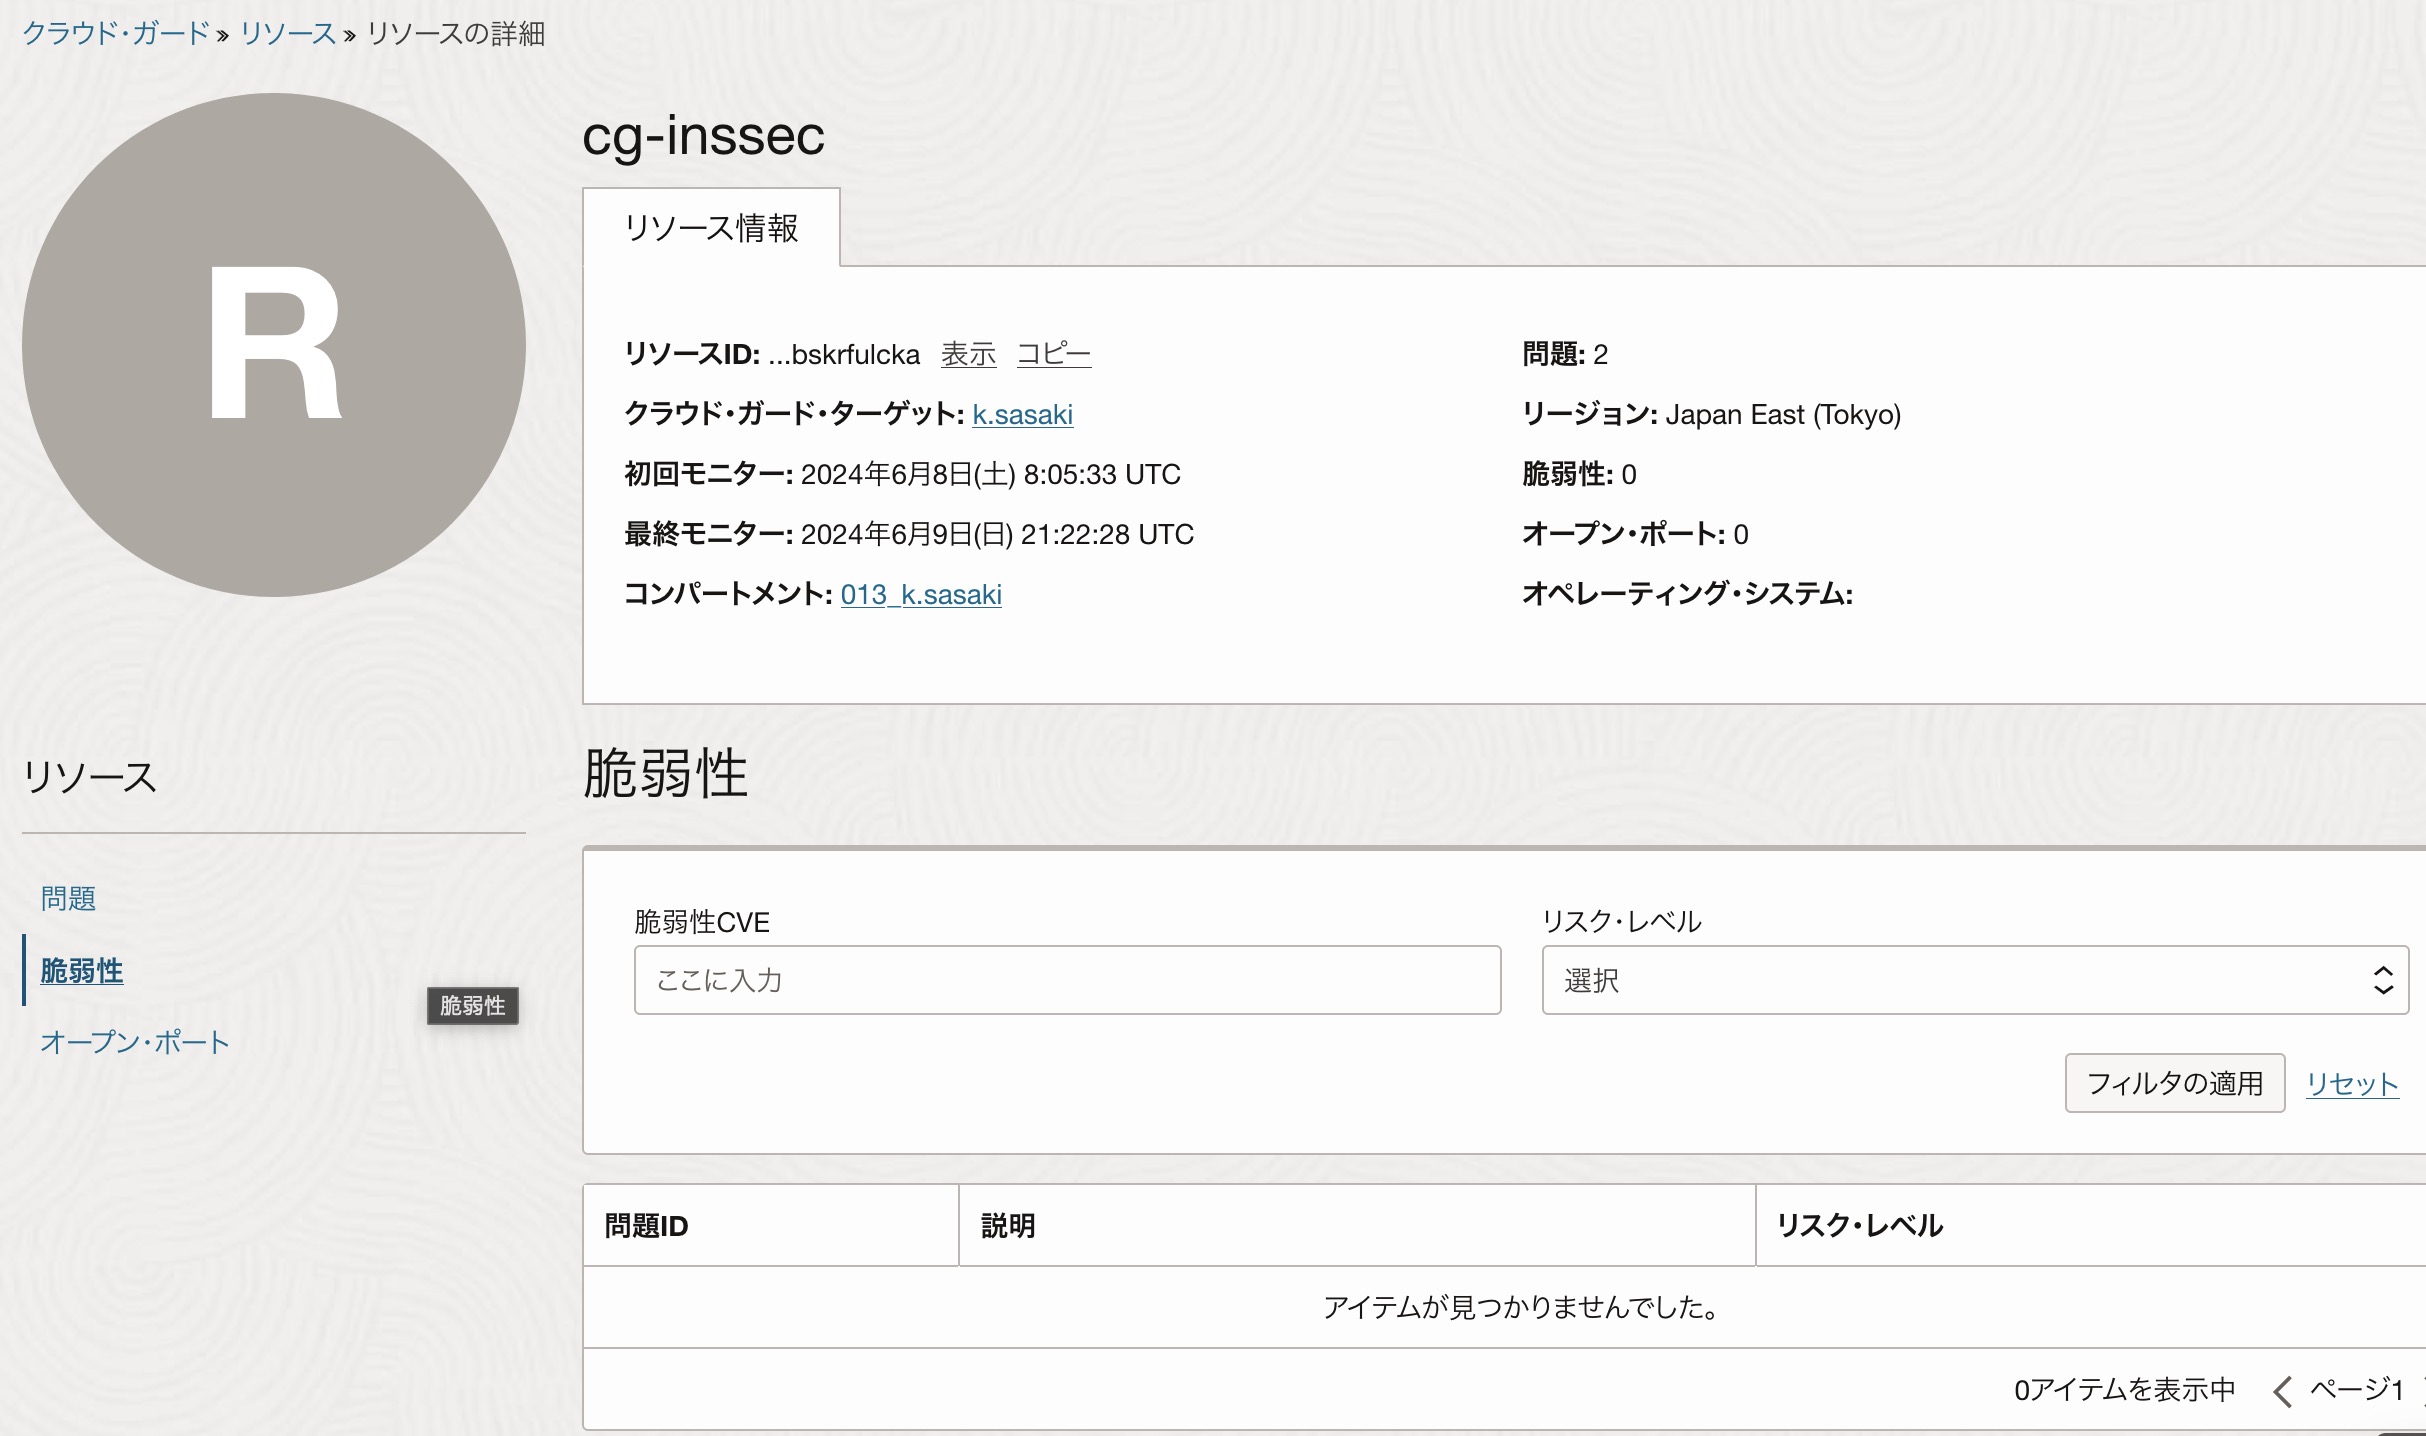Click the フィルタの適用 button
This screenshot has width=2426, height=1436.
[x=2174, y=1083]
